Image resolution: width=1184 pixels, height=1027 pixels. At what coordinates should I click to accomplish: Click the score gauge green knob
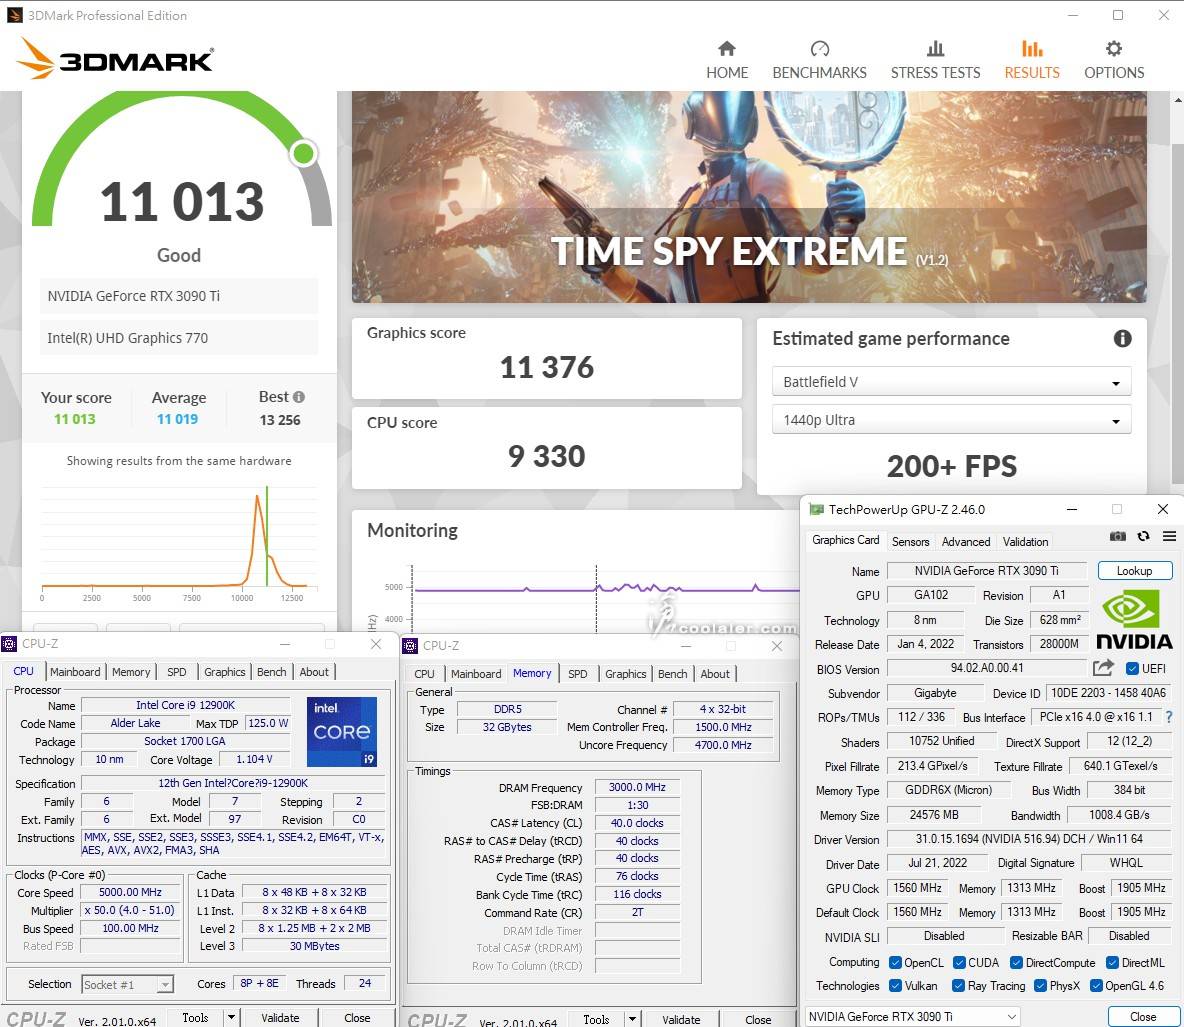304,153
